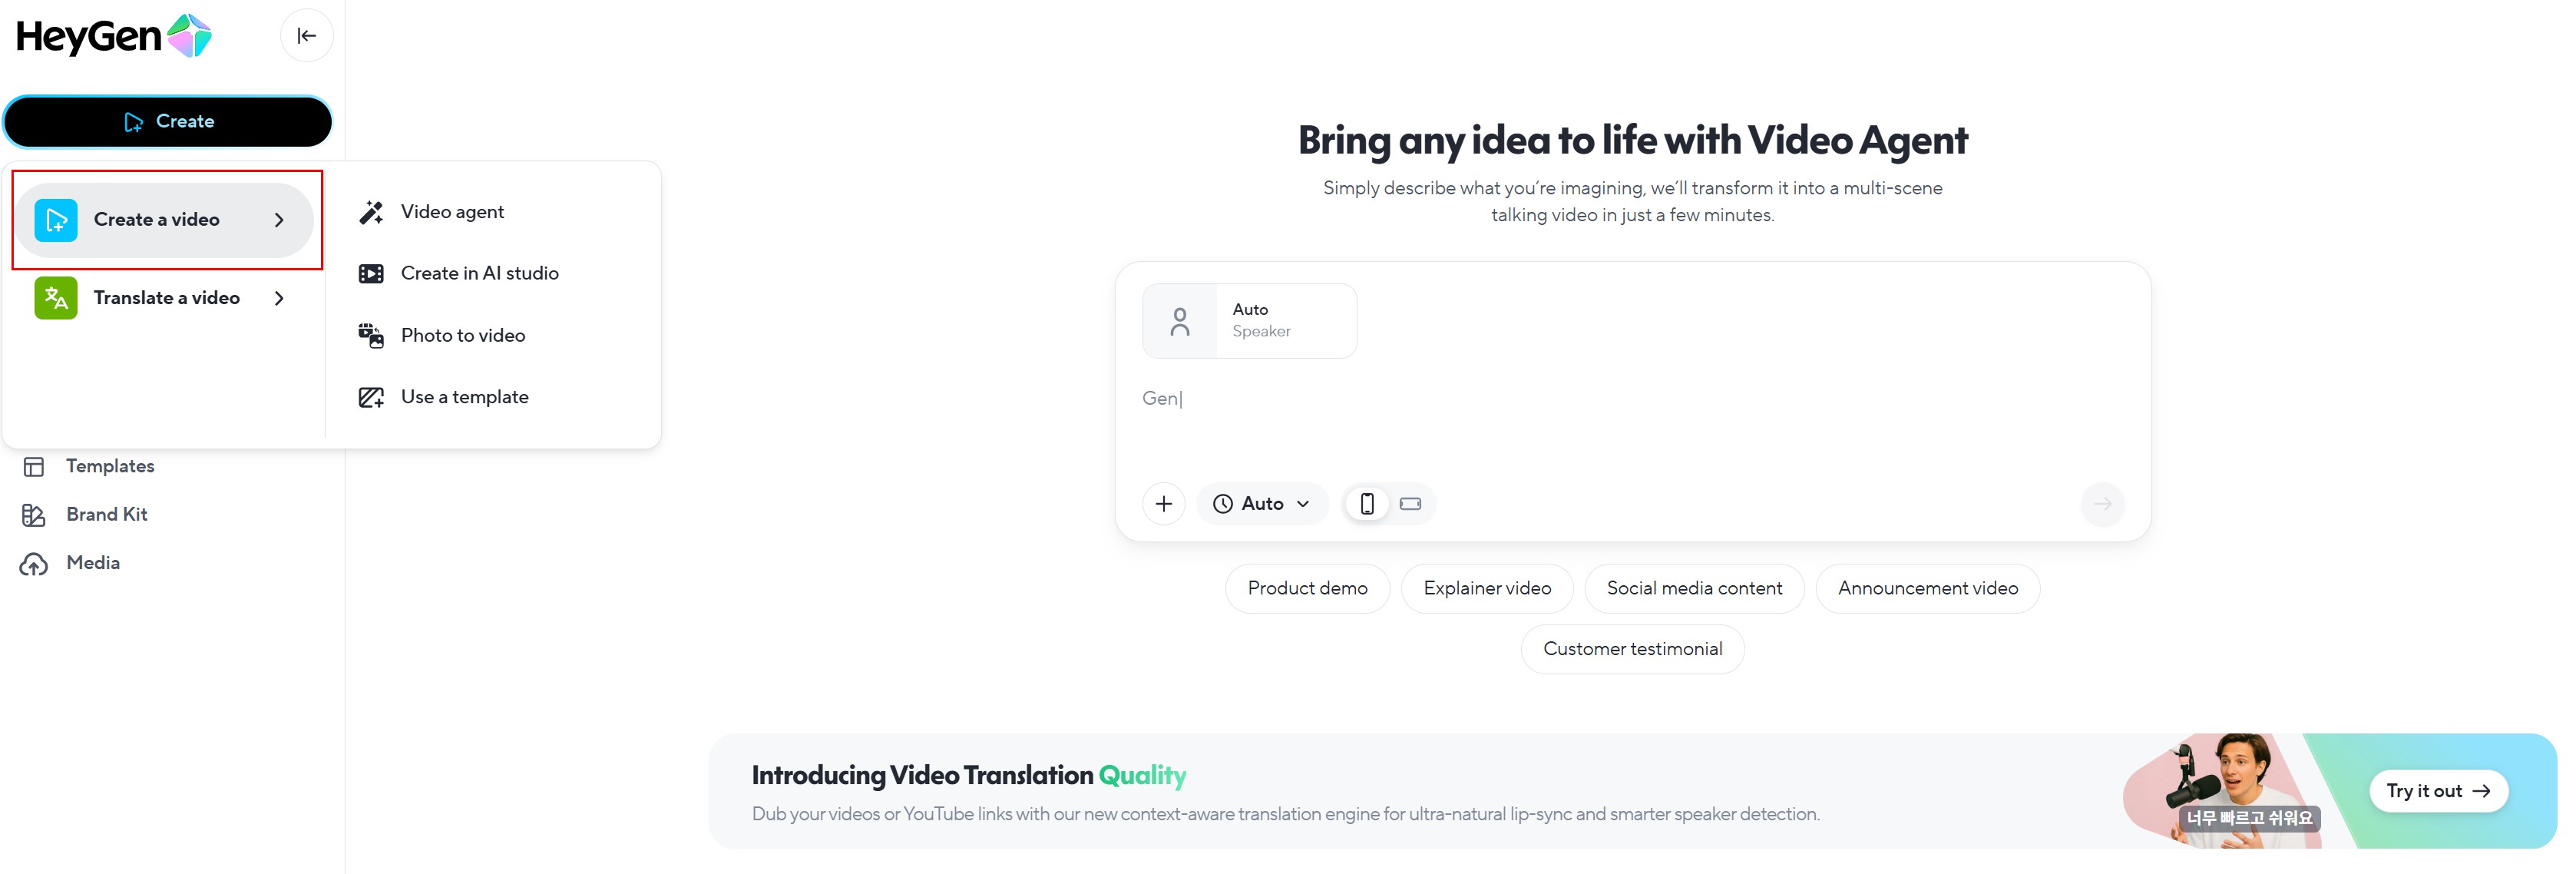
Task: Open Templates from the sidebar
Action: (x=110, y=467)
